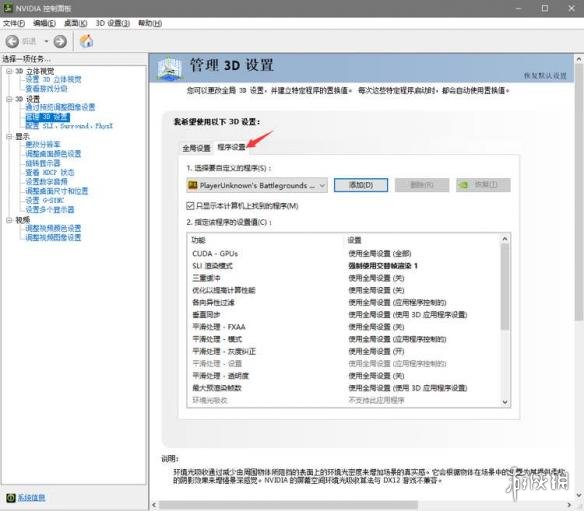Click the Manage 3D Settings header icon
The width and height of the screenshot is (584, 511).
(x=170, y=68)
